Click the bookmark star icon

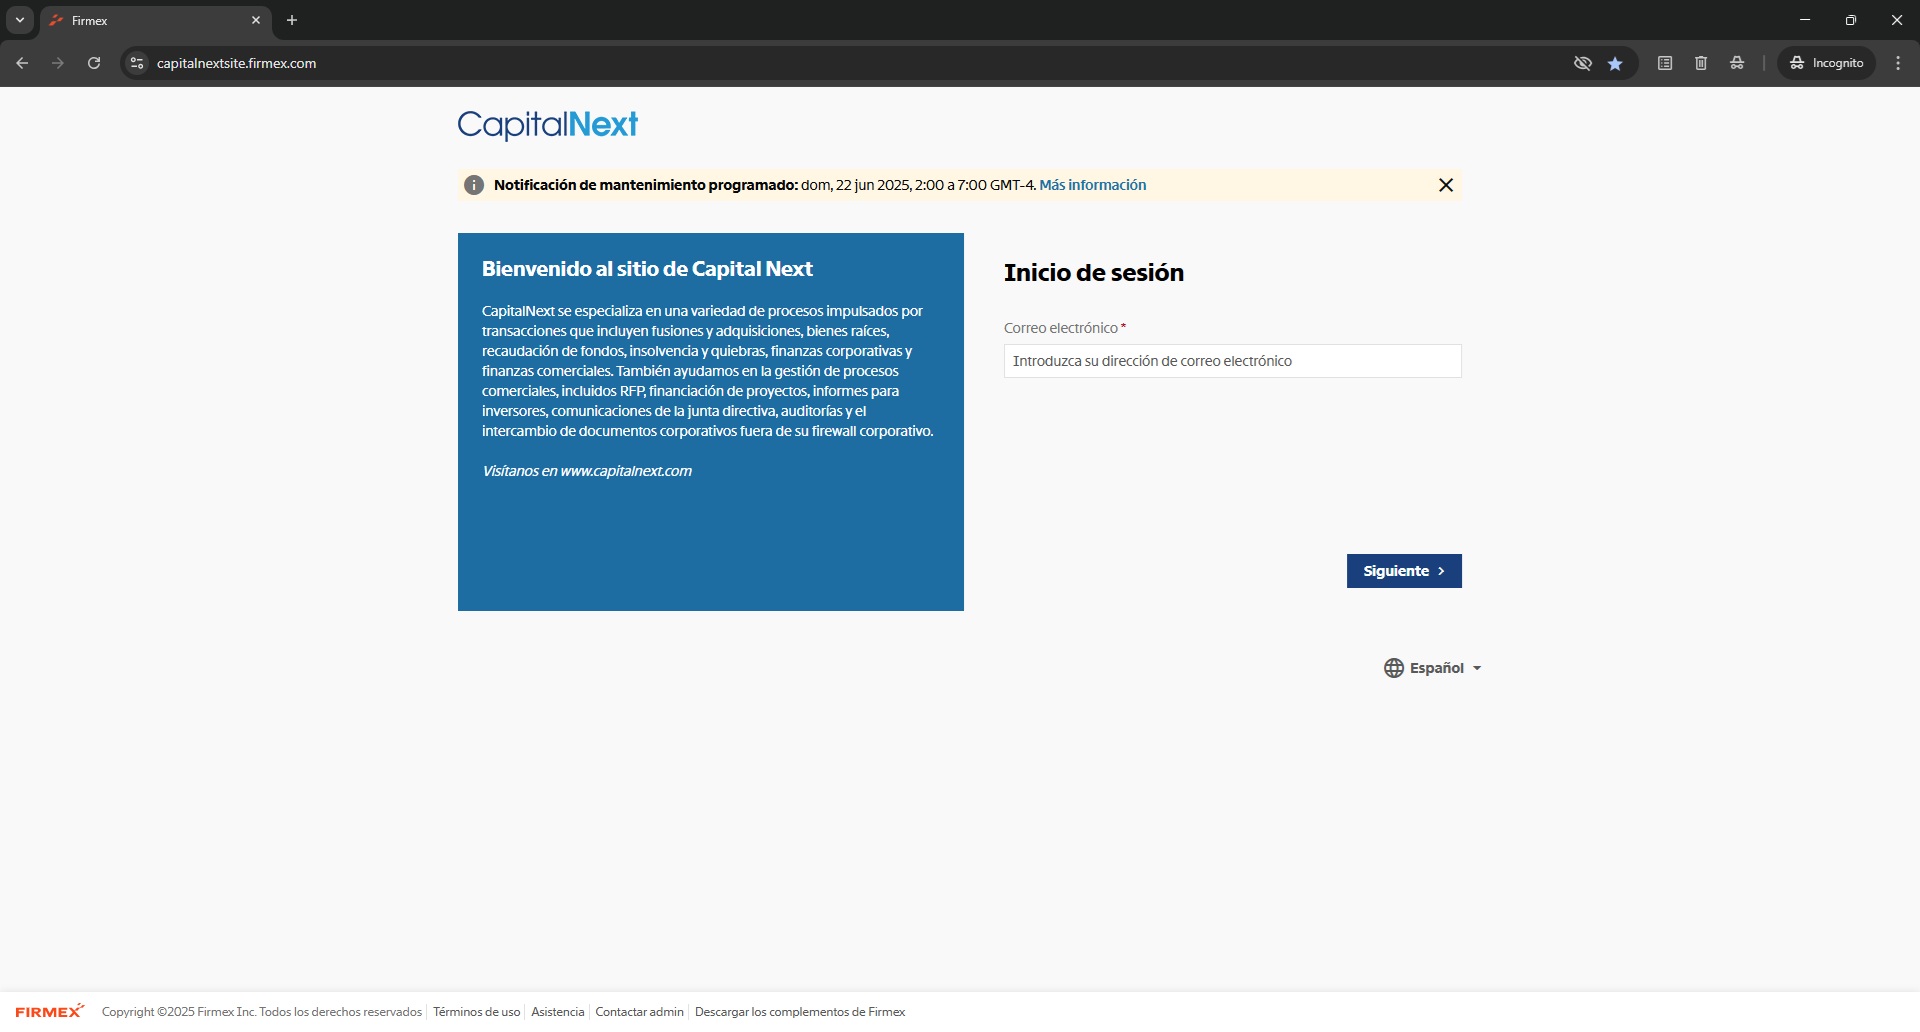click(x=1615, y=63)
